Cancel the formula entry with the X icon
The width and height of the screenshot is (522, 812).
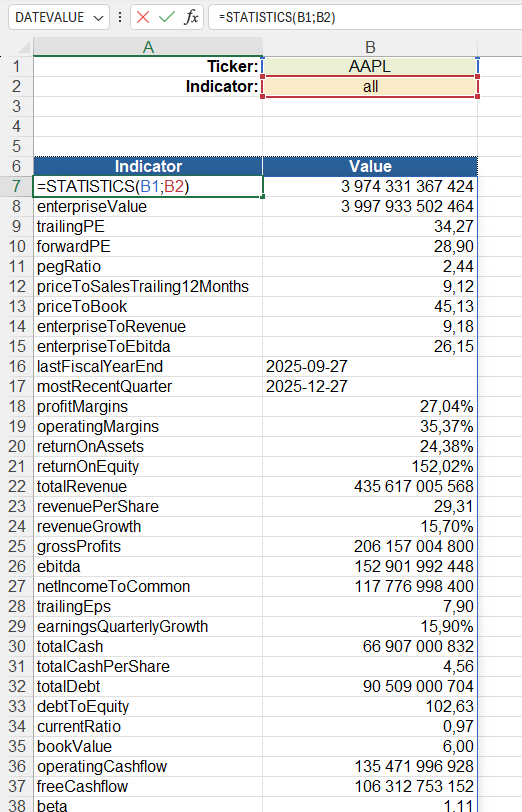tap(143, 17)
